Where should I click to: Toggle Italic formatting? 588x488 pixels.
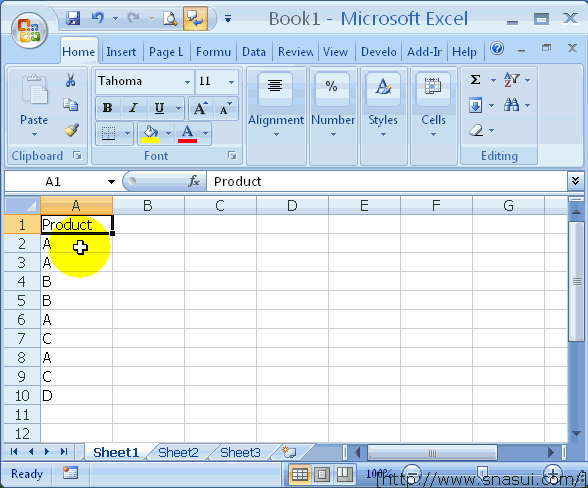[133, 108]
